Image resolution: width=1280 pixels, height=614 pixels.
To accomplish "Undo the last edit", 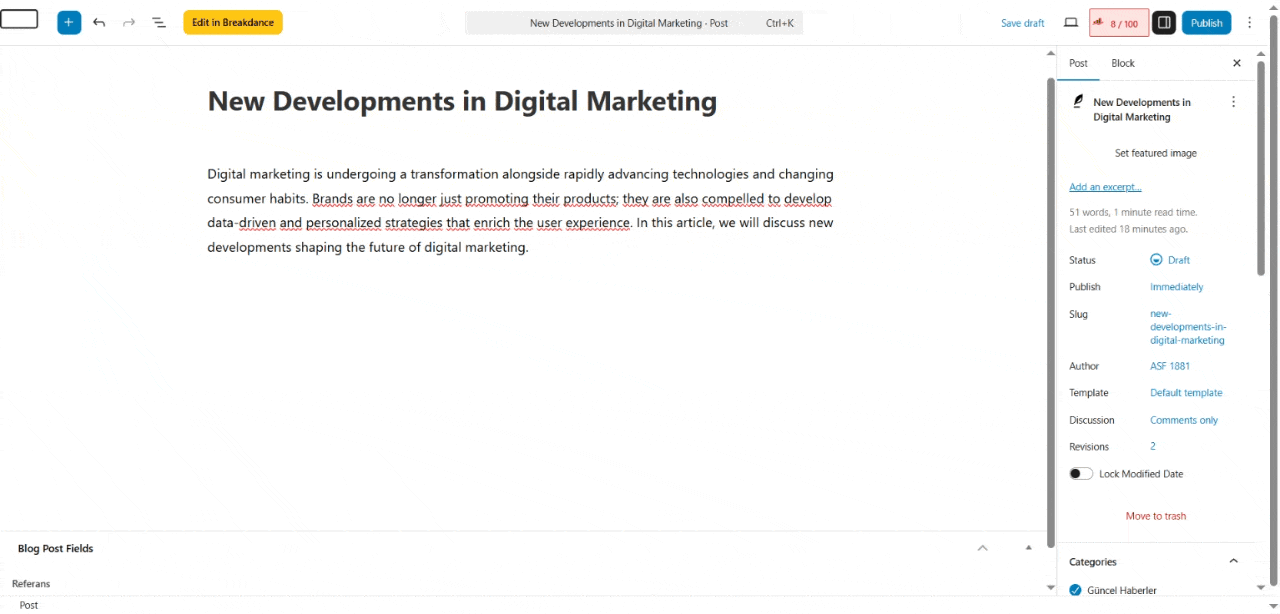I will (99, 22).
